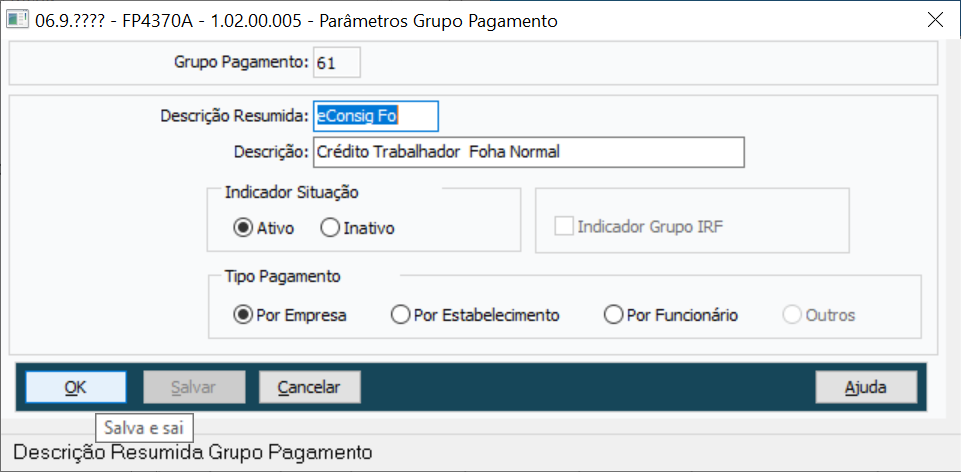Pick the Por Funcionário radio option
961x472 pixels.
pos(614,315)
